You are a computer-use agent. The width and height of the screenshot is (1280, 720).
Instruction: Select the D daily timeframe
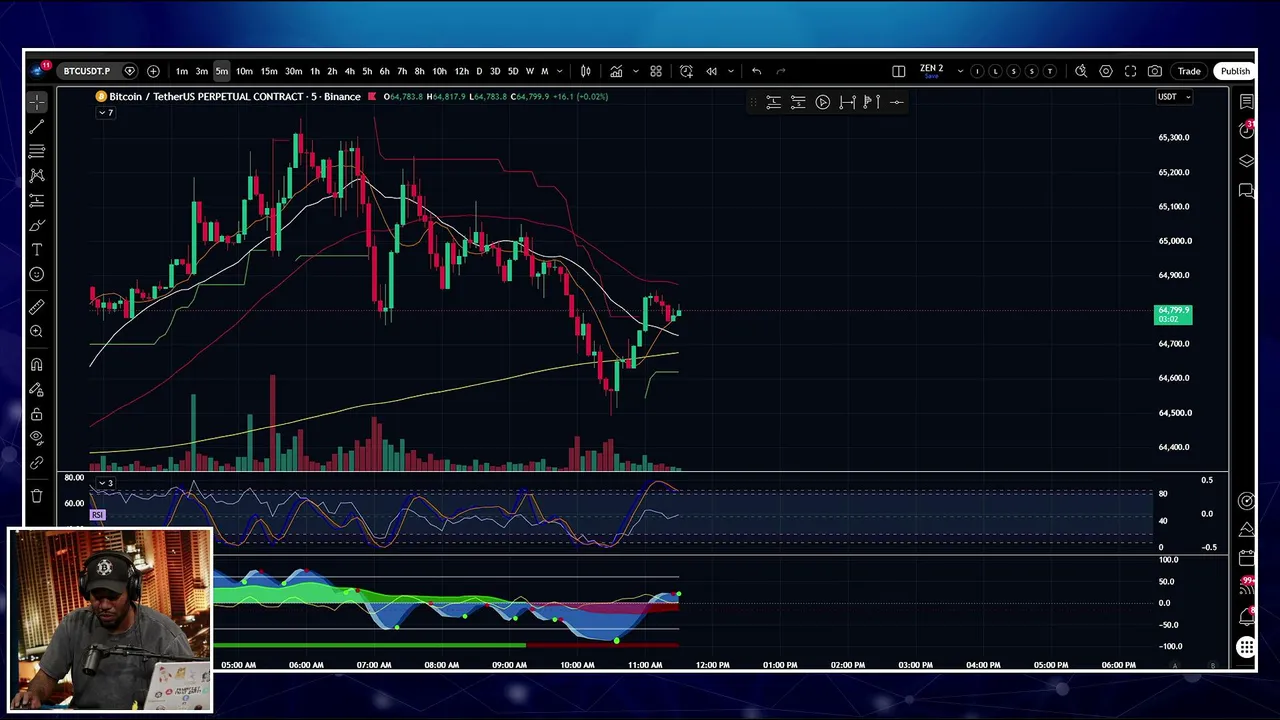[x=479, y=71]
